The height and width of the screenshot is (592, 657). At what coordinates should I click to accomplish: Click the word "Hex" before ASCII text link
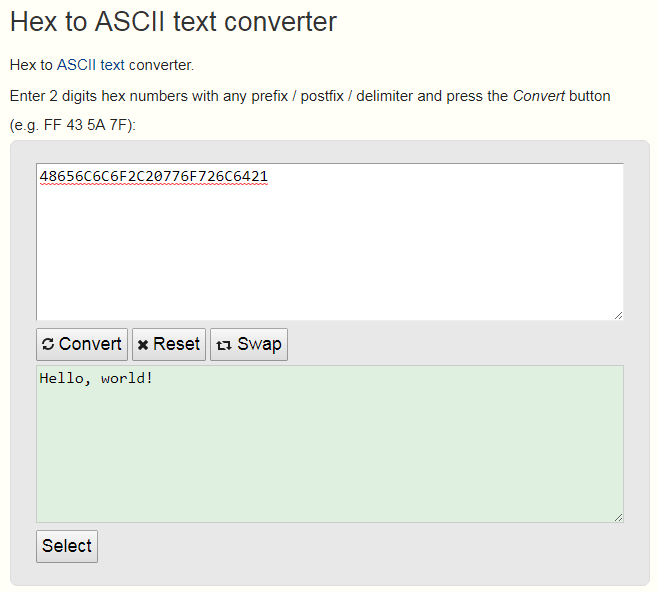(23, 65)
